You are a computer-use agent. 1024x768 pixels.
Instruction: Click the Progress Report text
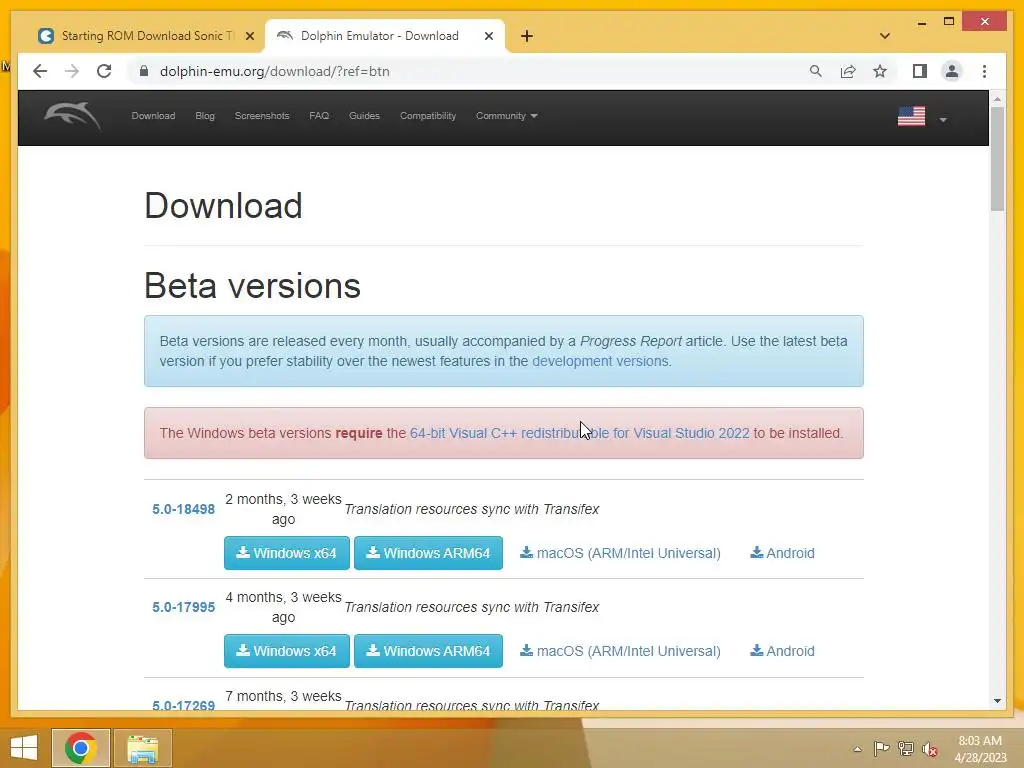tap(630, 341)
